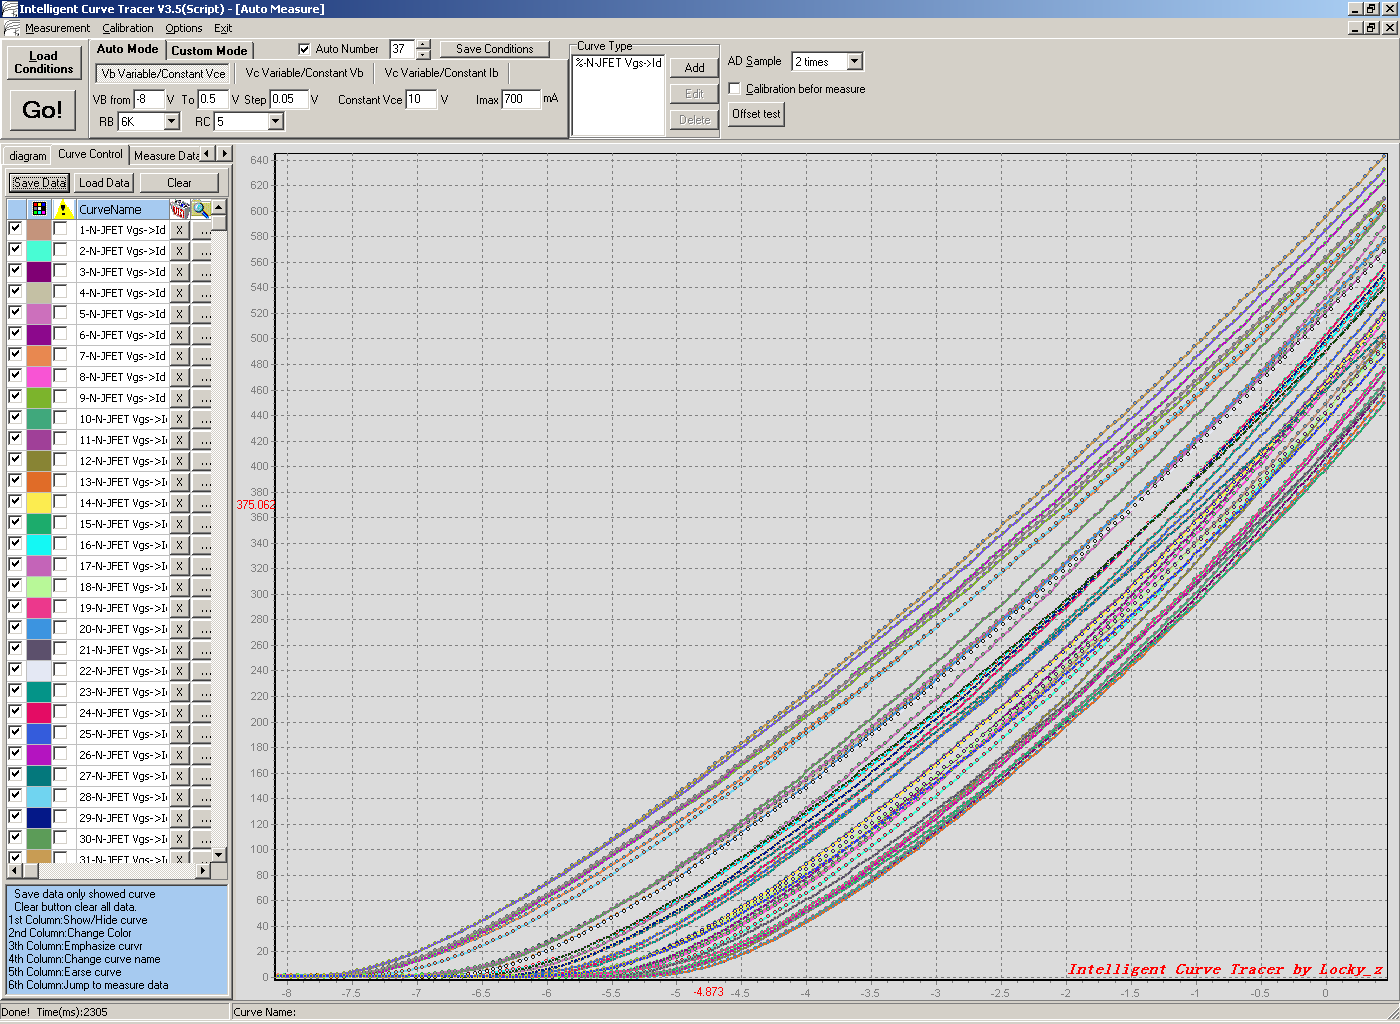Uncheck the Auto Number checkbox

pos(305,49)
